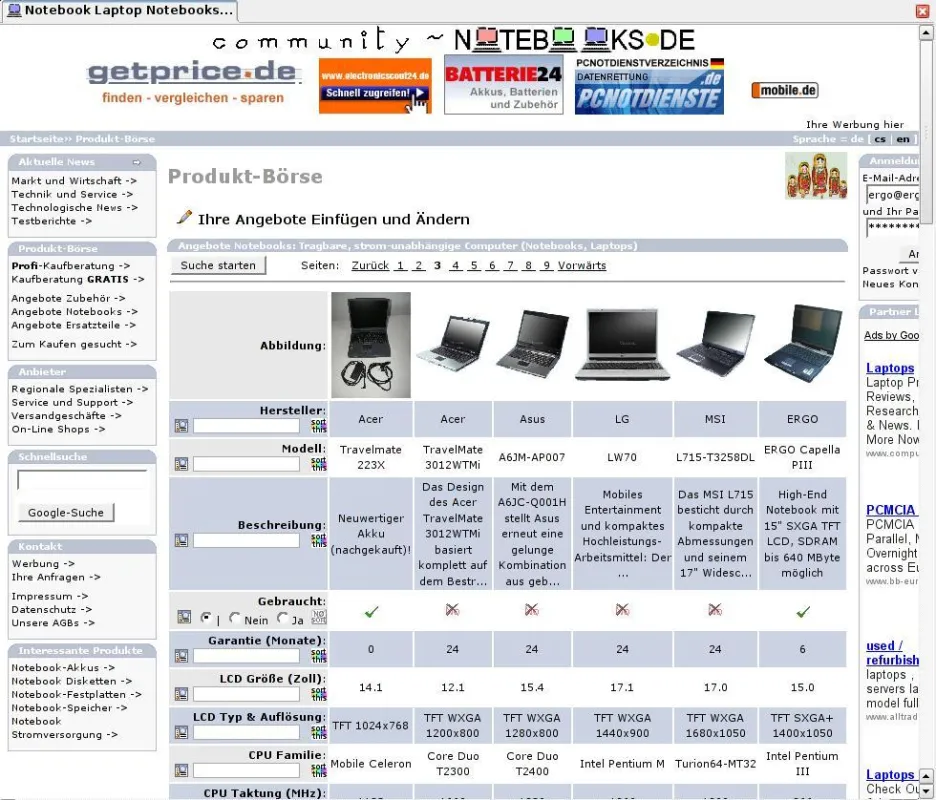Image resolution: width=936 pixels, height=800 pixels.
Task: Sort by LCD Typ & Auflösung sort this icon
Action: 319,732
